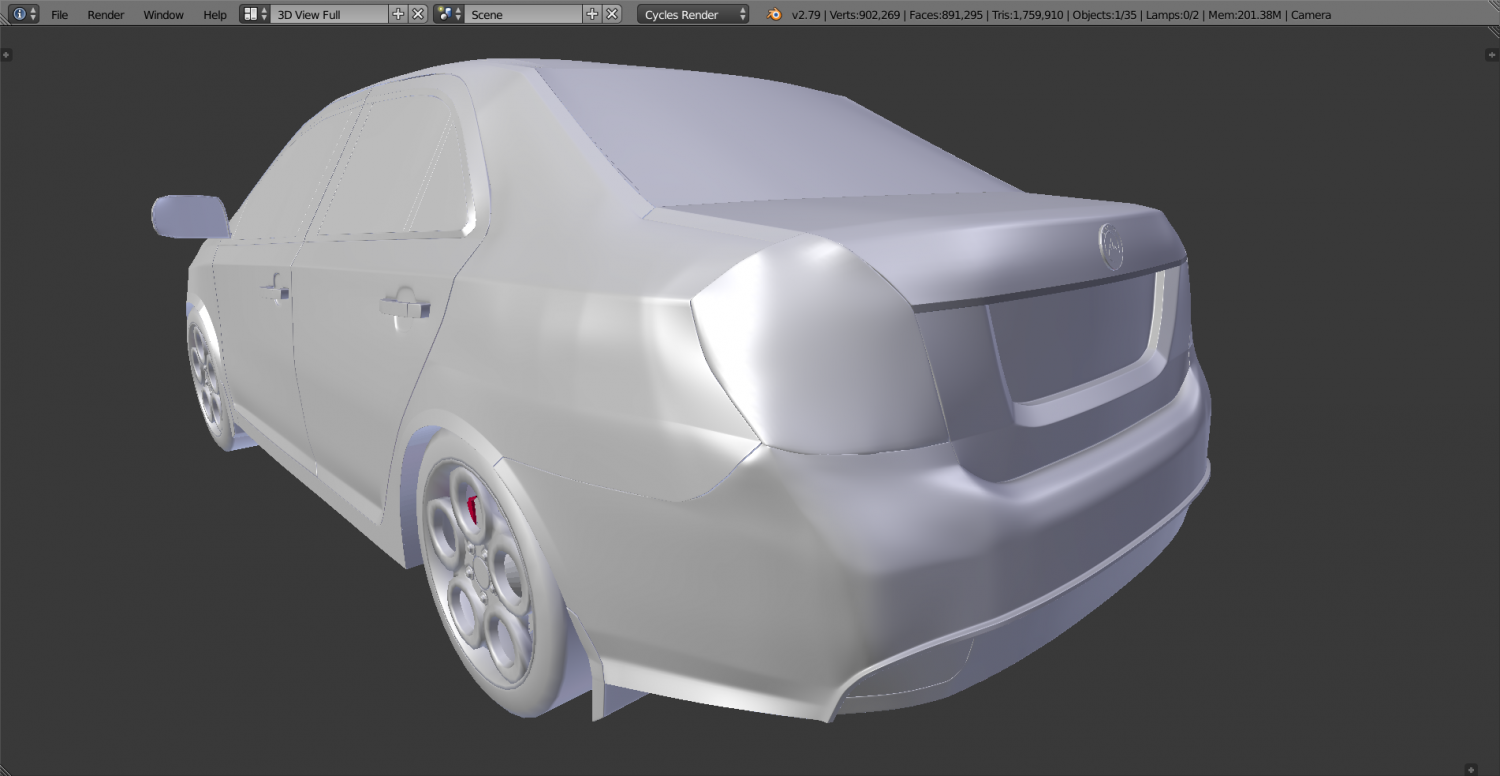Delete the active scene
Image resolution: width=1500 pixels, height=776 pixels.
612,15
